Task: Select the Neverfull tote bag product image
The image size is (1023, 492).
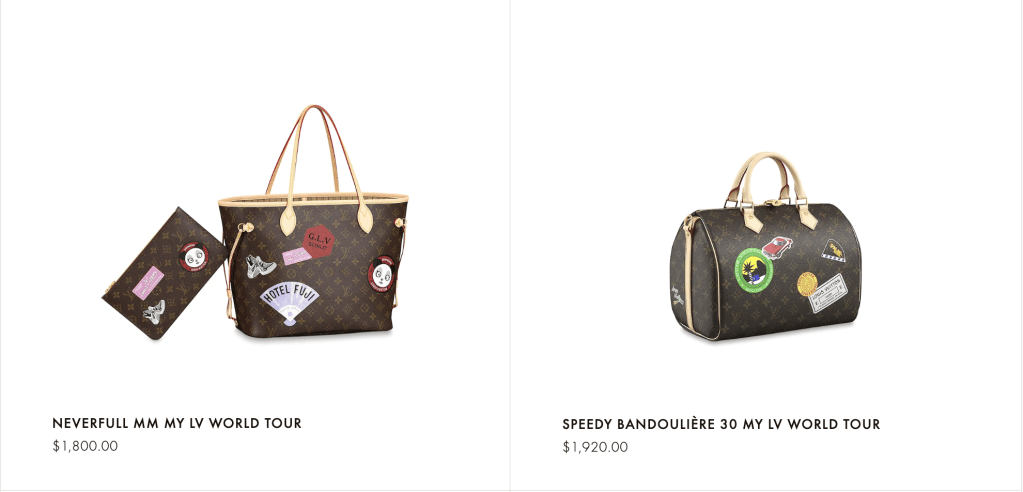Action: coord(313,222)
